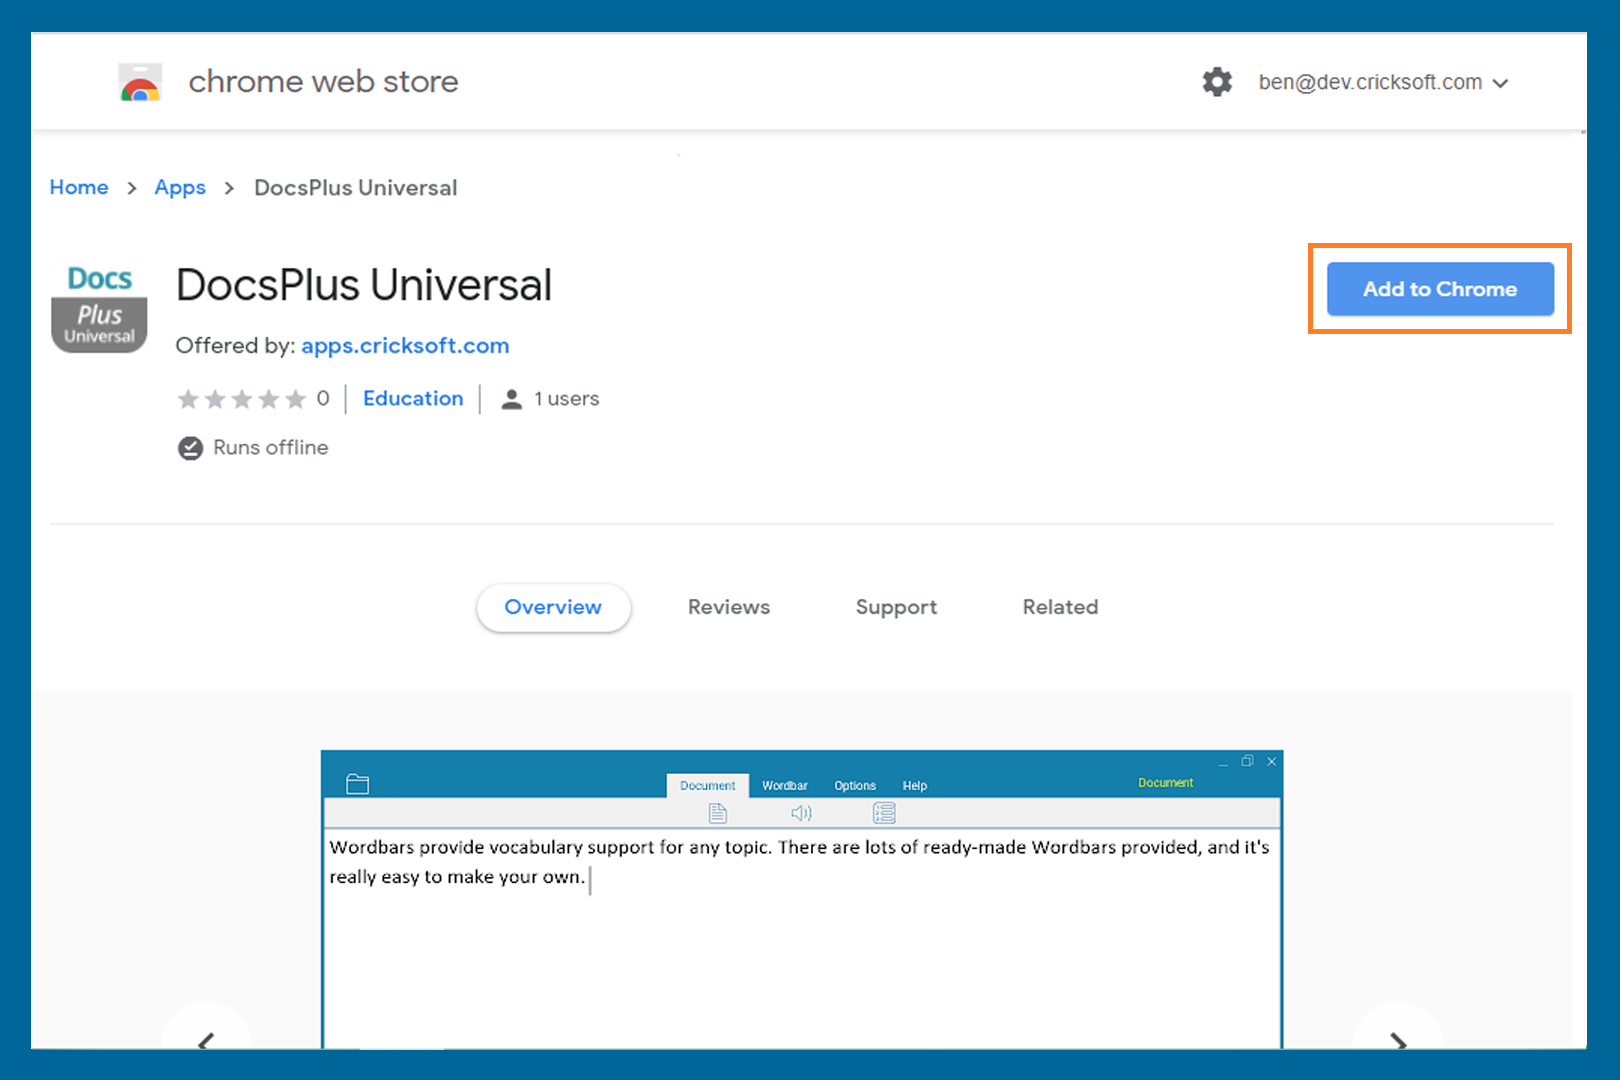Show the previous screenshot with left arrow
Viewport: 1620px width, 1080px height.
[x=206, y=1038]
